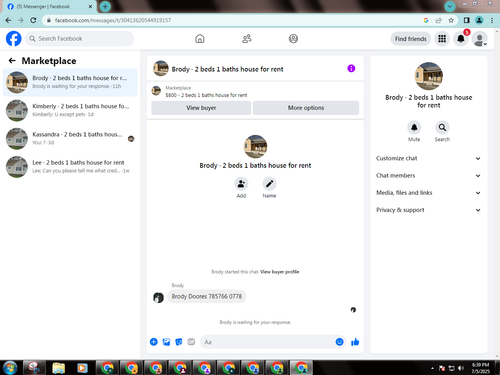This screenshot has width=500, height=375.
Task: Click the Add people icon
Action: [x=241, y=184]
